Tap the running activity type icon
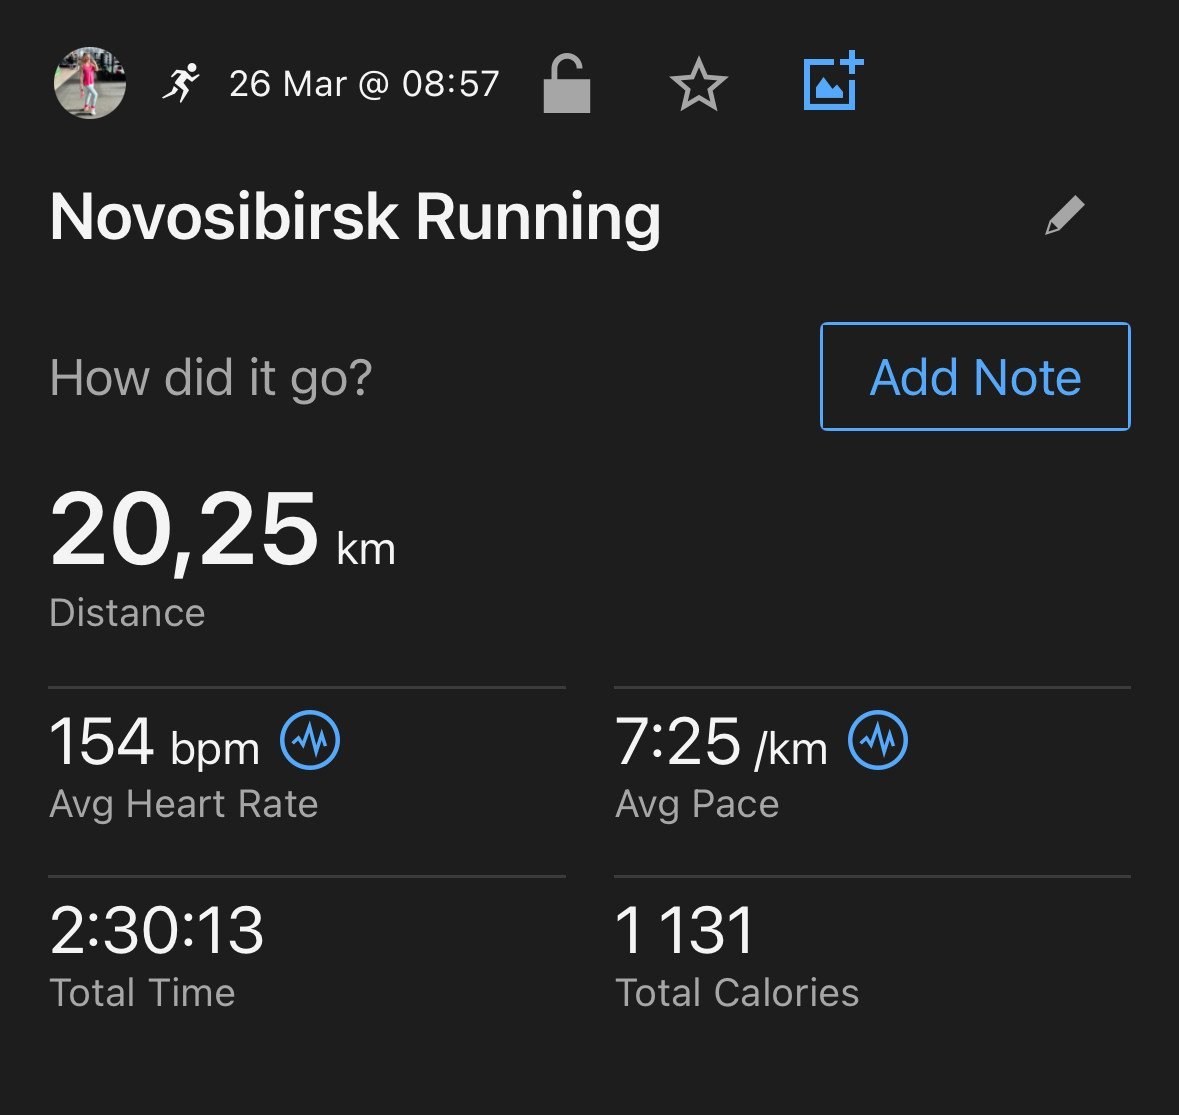 coord(181,83)
